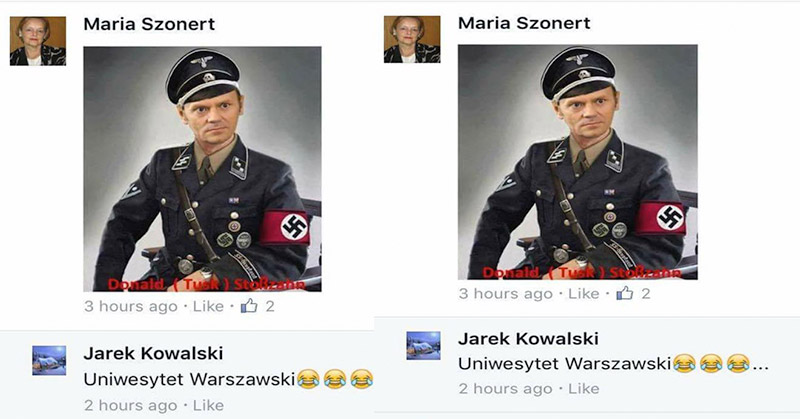Like Maria Szonert's left image comment

[x=208, y=306]
